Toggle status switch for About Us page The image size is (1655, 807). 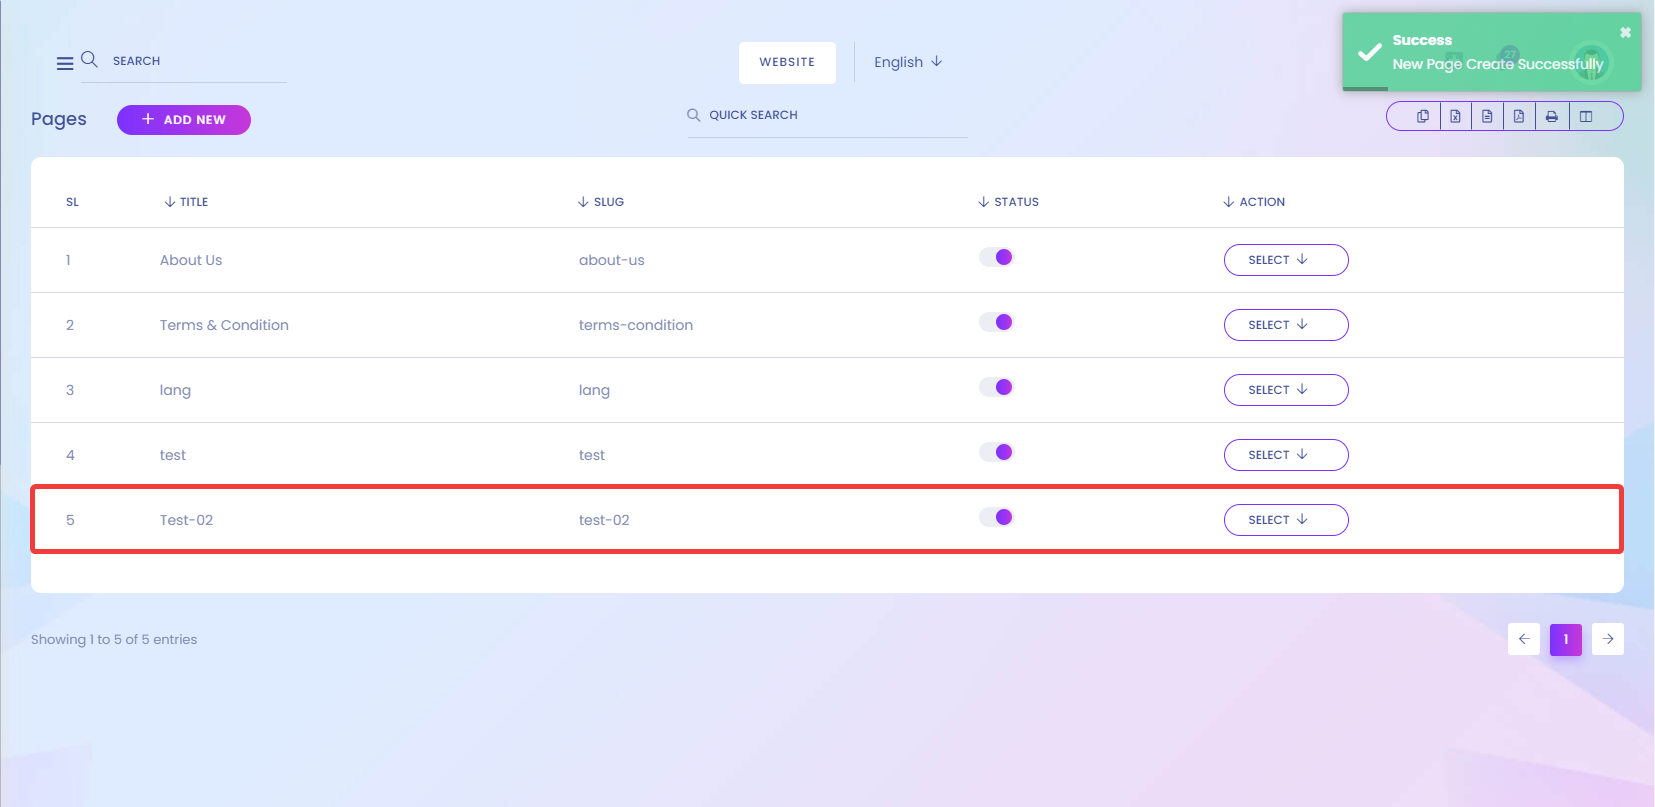(x=996, y=257)
